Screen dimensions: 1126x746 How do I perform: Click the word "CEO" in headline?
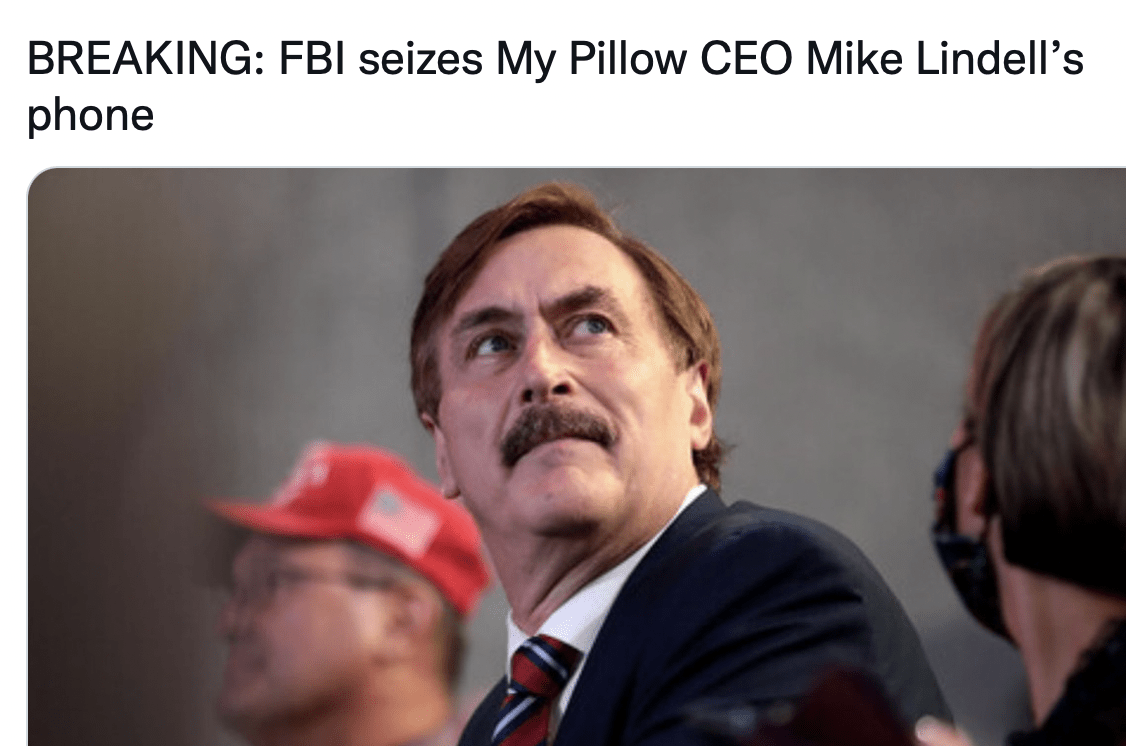pyautogui.click(x=747, y=59)
